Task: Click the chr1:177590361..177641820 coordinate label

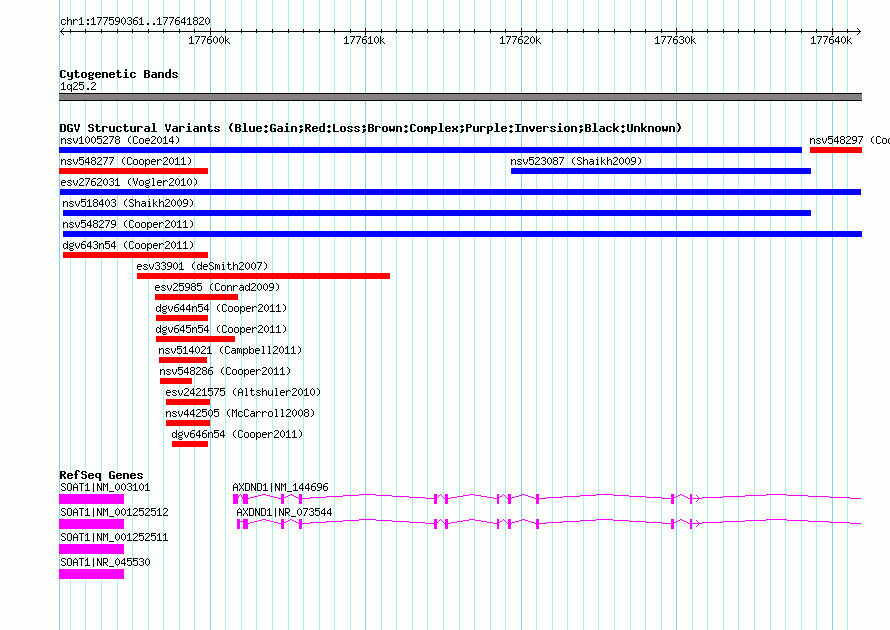Action: click(135, 21)
